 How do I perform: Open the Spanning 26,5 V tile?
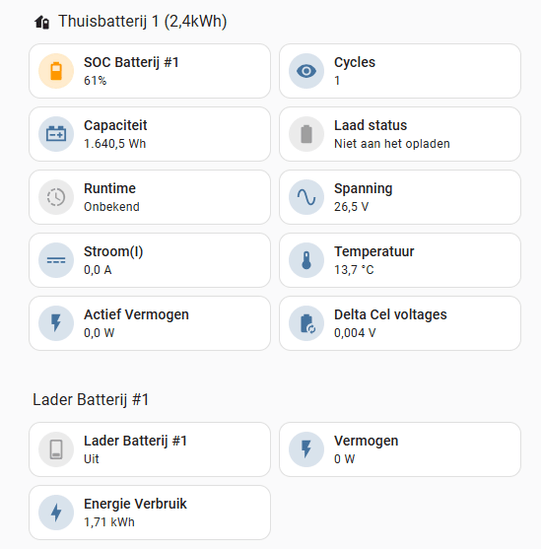point(400,197)
